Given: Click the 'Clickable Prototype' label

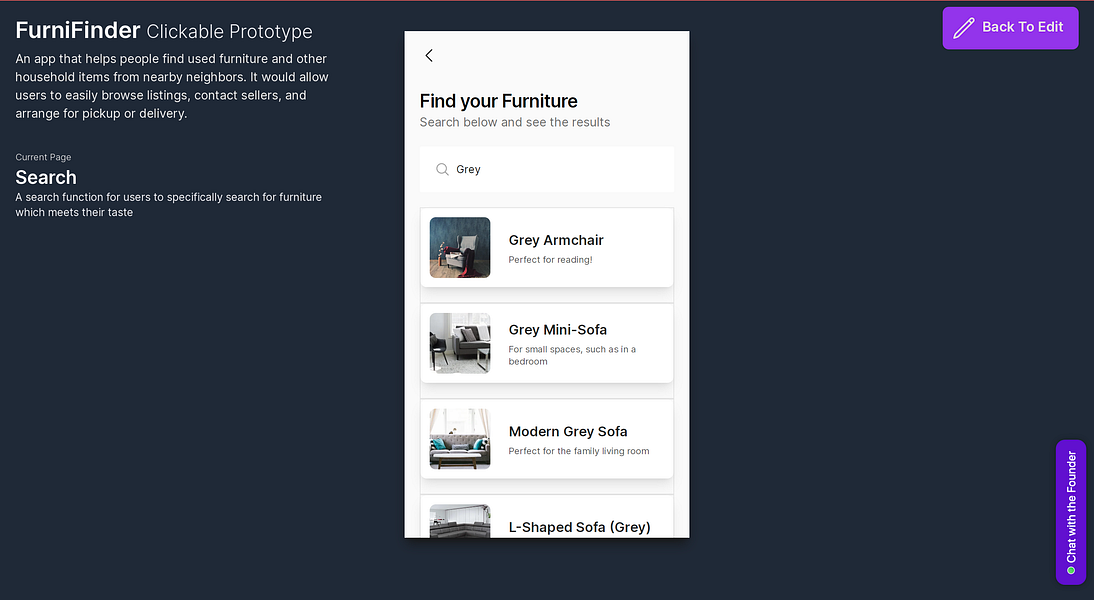Looking at the screenshot, I should click(230, 31).
